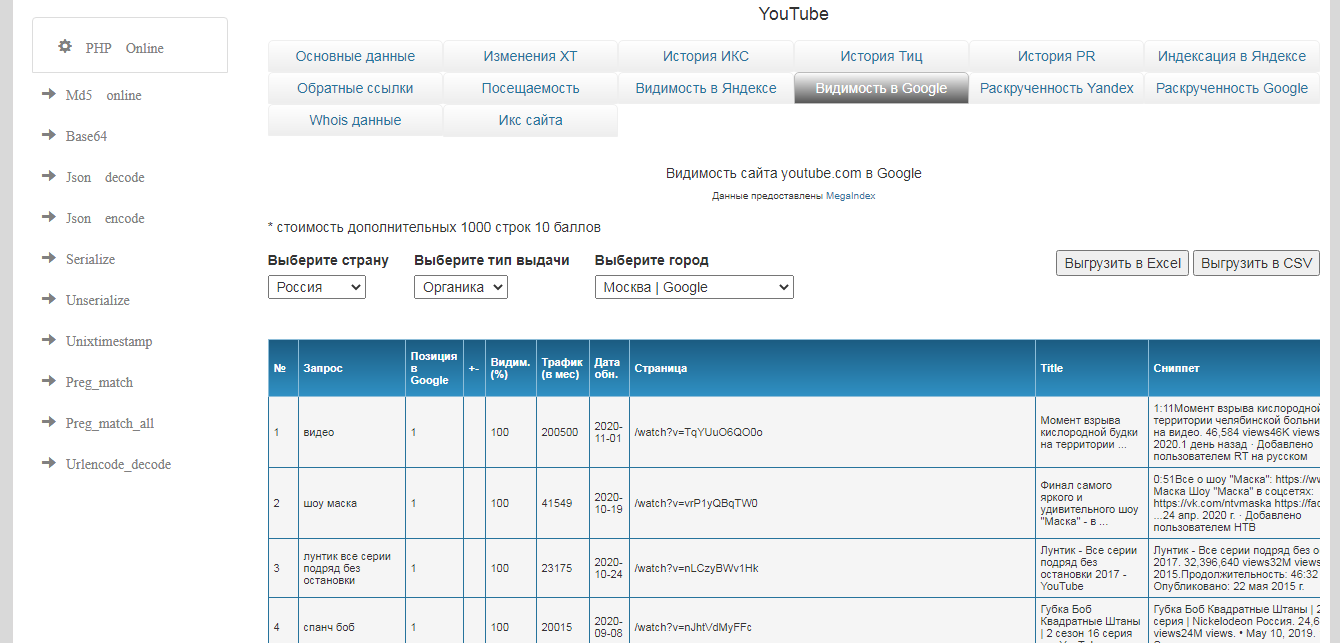1340x643 pixels.
Task: Click the arrow icon beside Json decode
Action: [48, 176]
